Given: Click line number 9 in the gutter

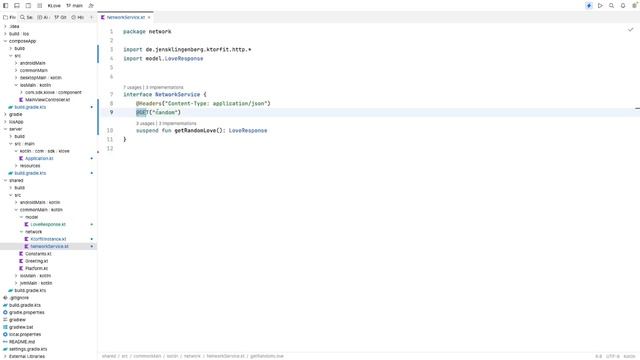Looking at the screenshot, I should click(111, 112).
